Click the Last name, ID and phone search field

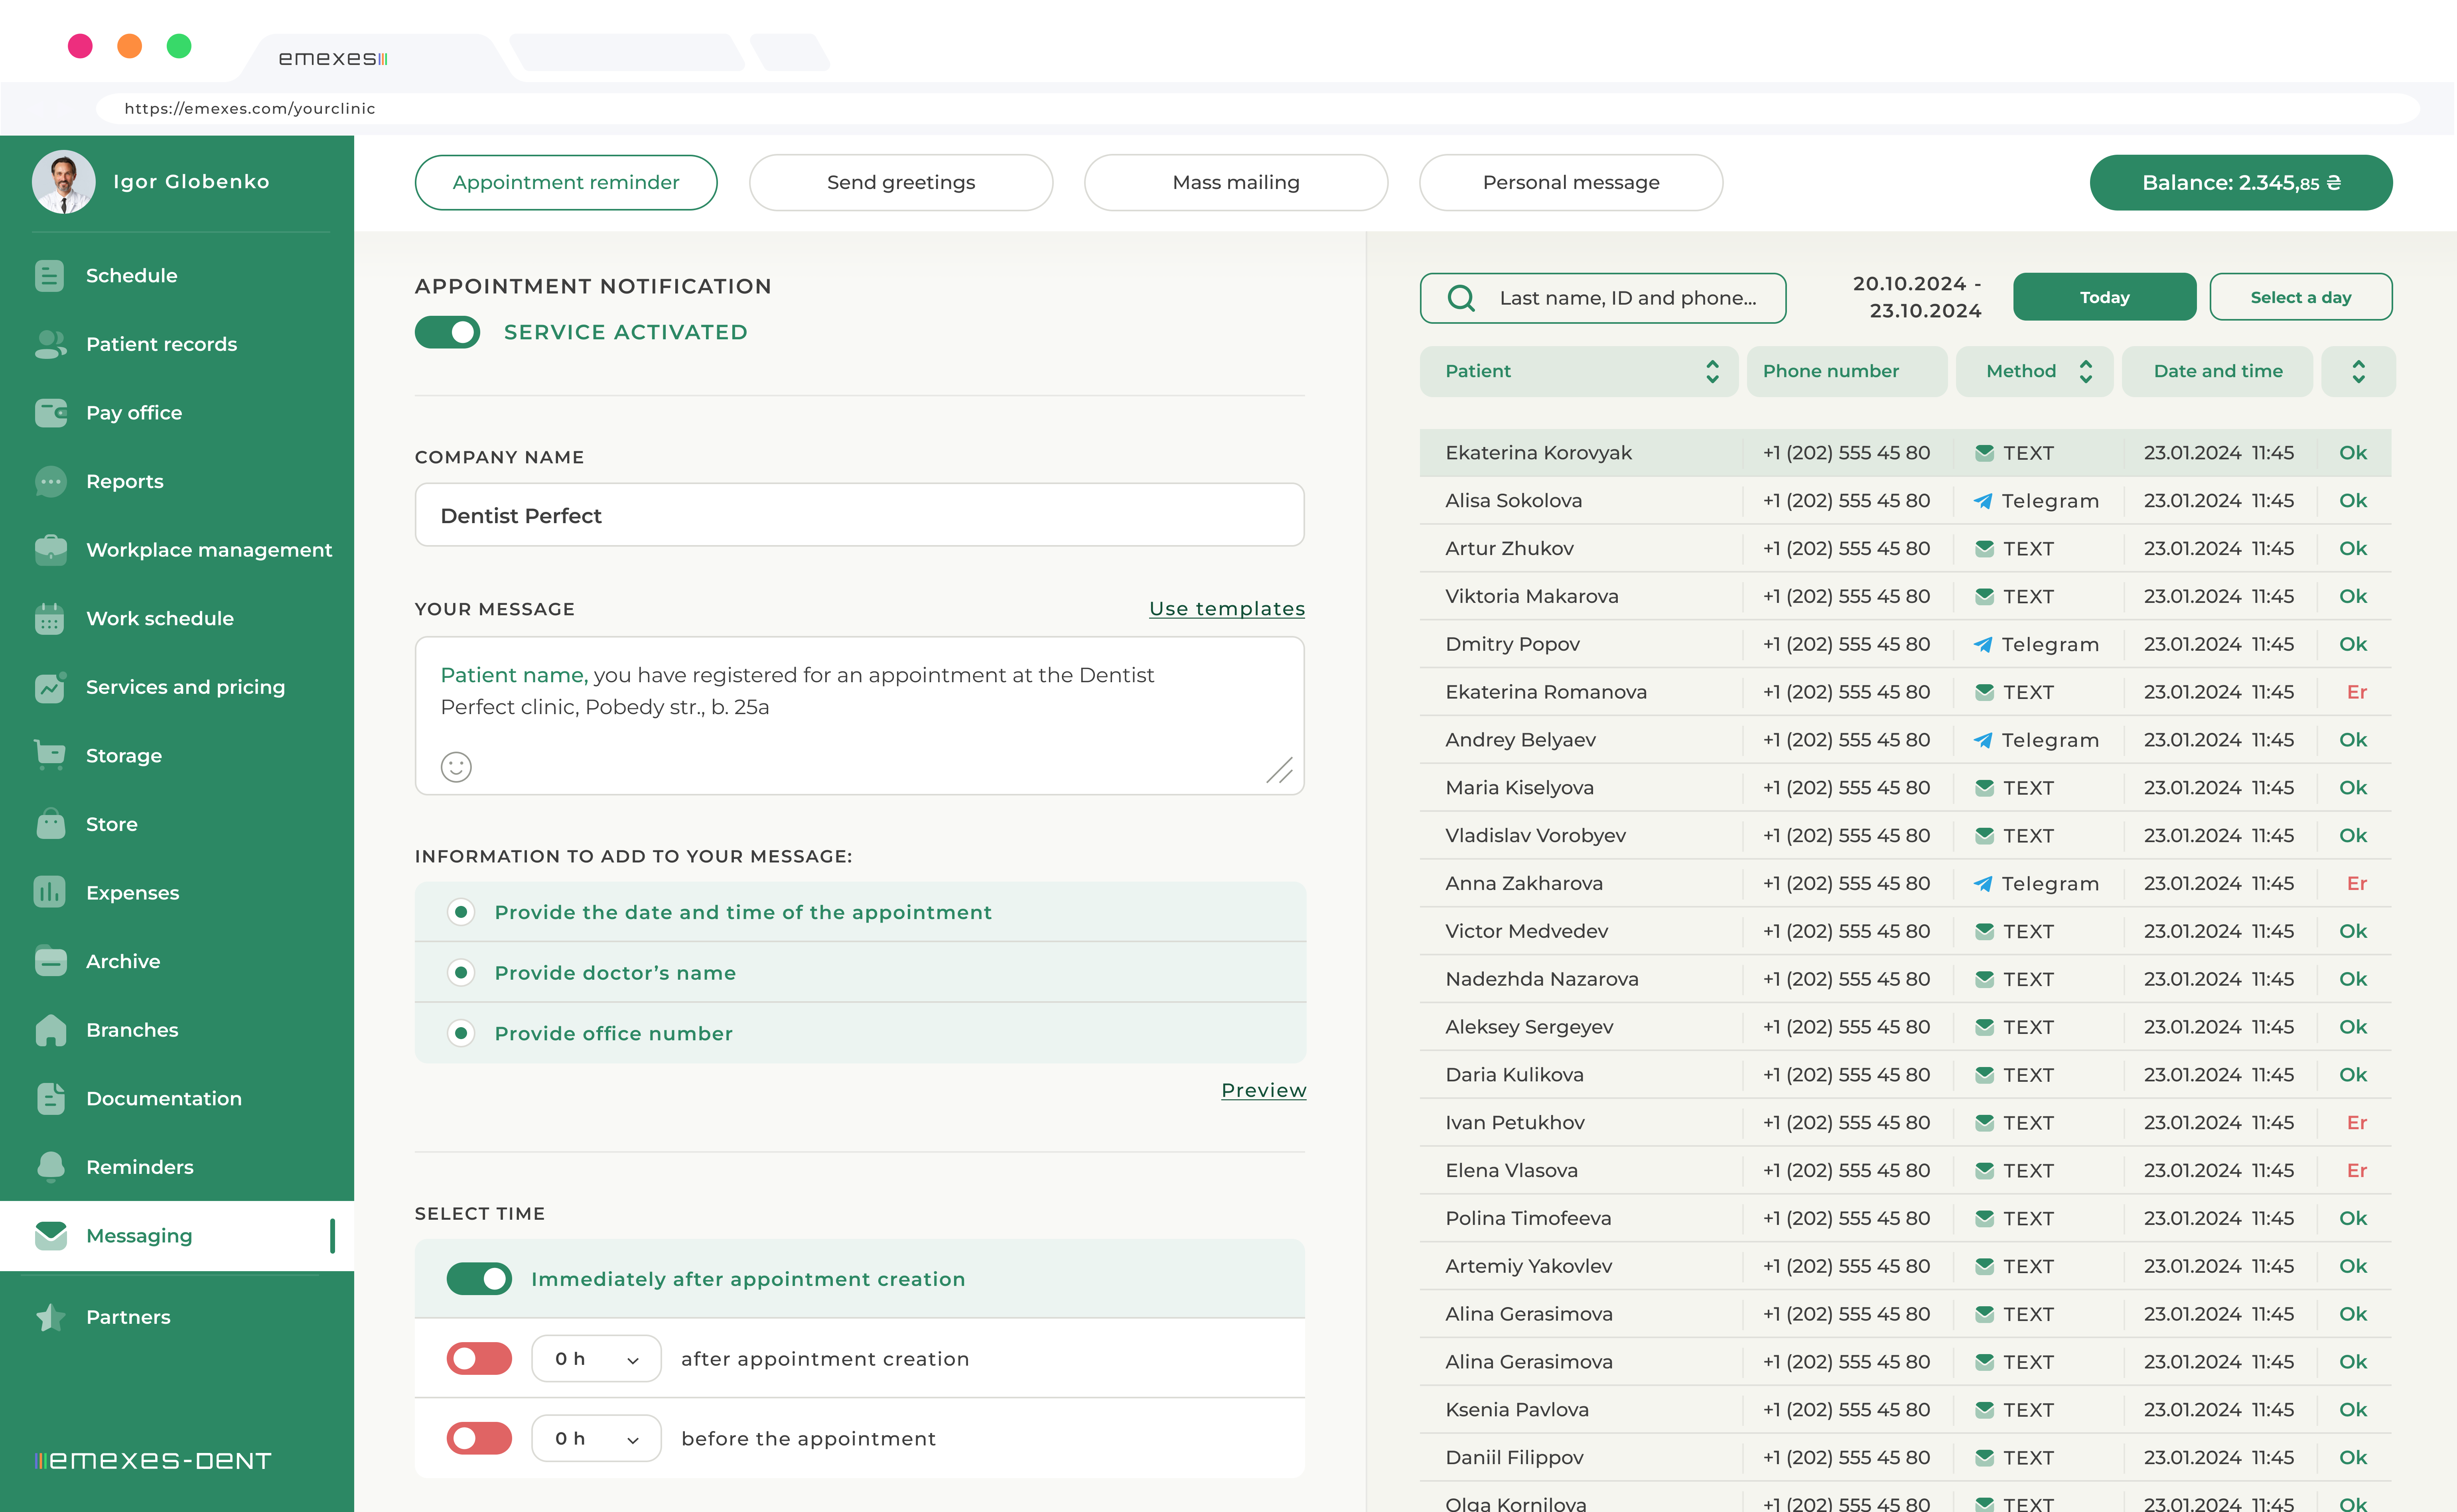pos(1603,298)
